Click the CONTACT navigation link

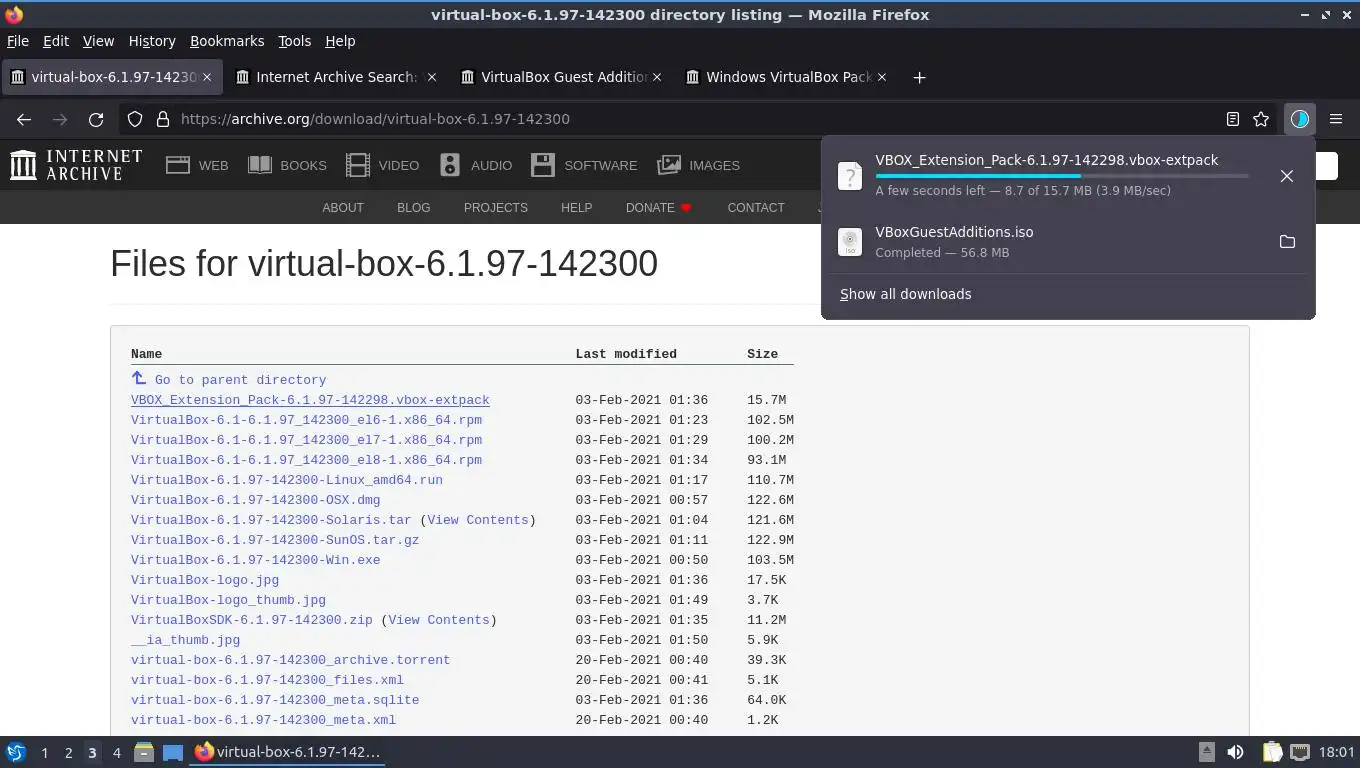756,208
